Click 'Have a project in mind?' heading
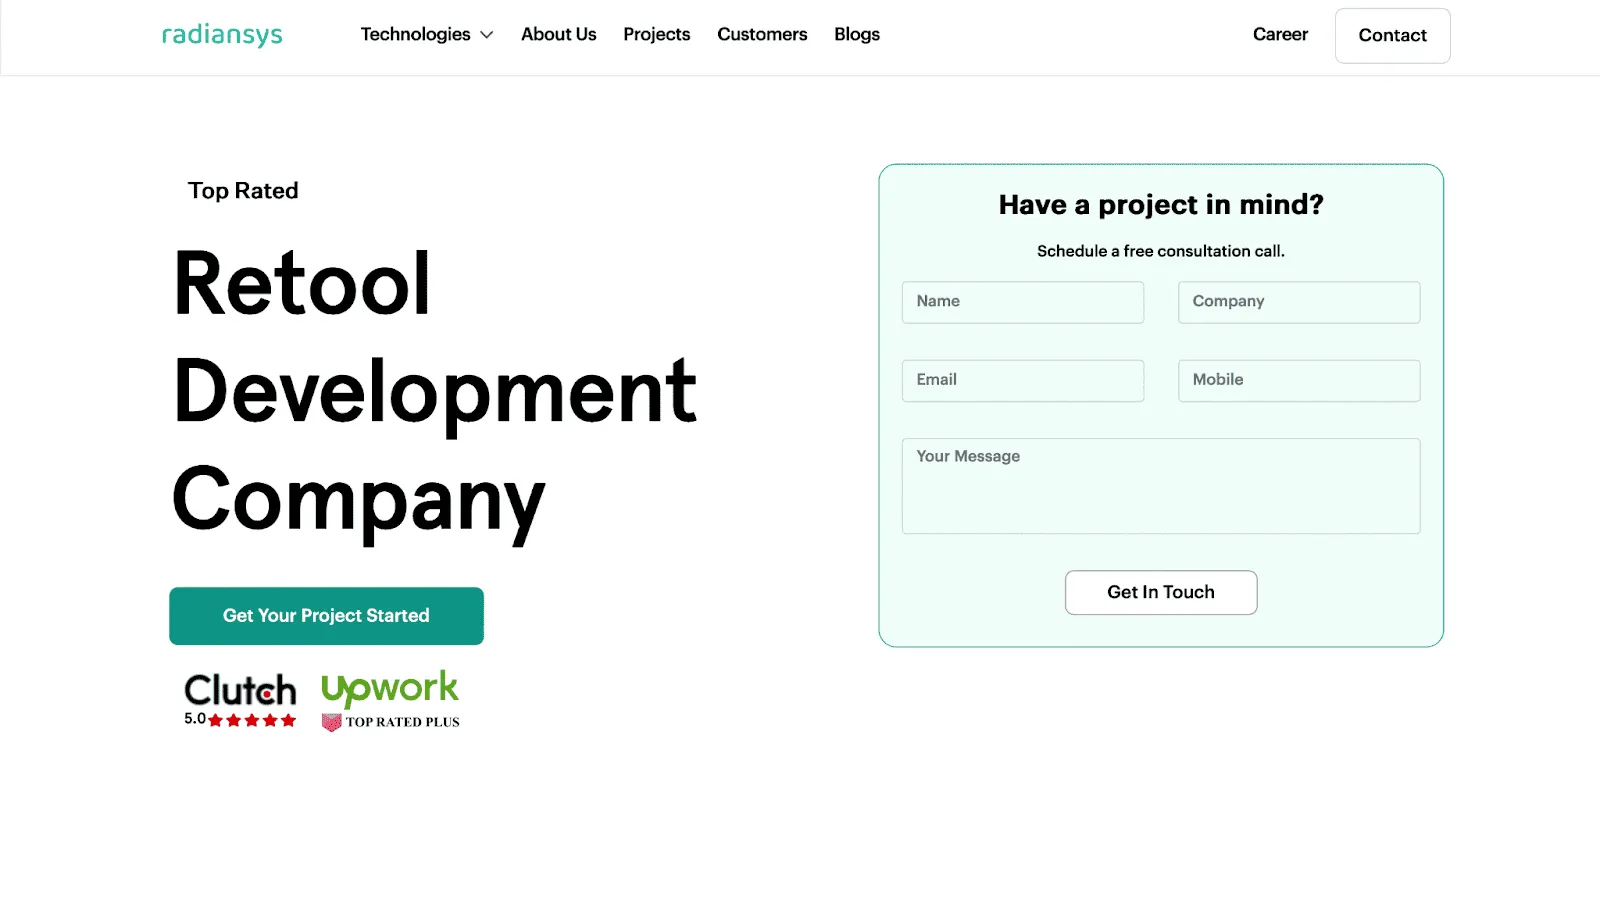The image size is (1600, 914). pyautogui.click(x=1161, y=205)
